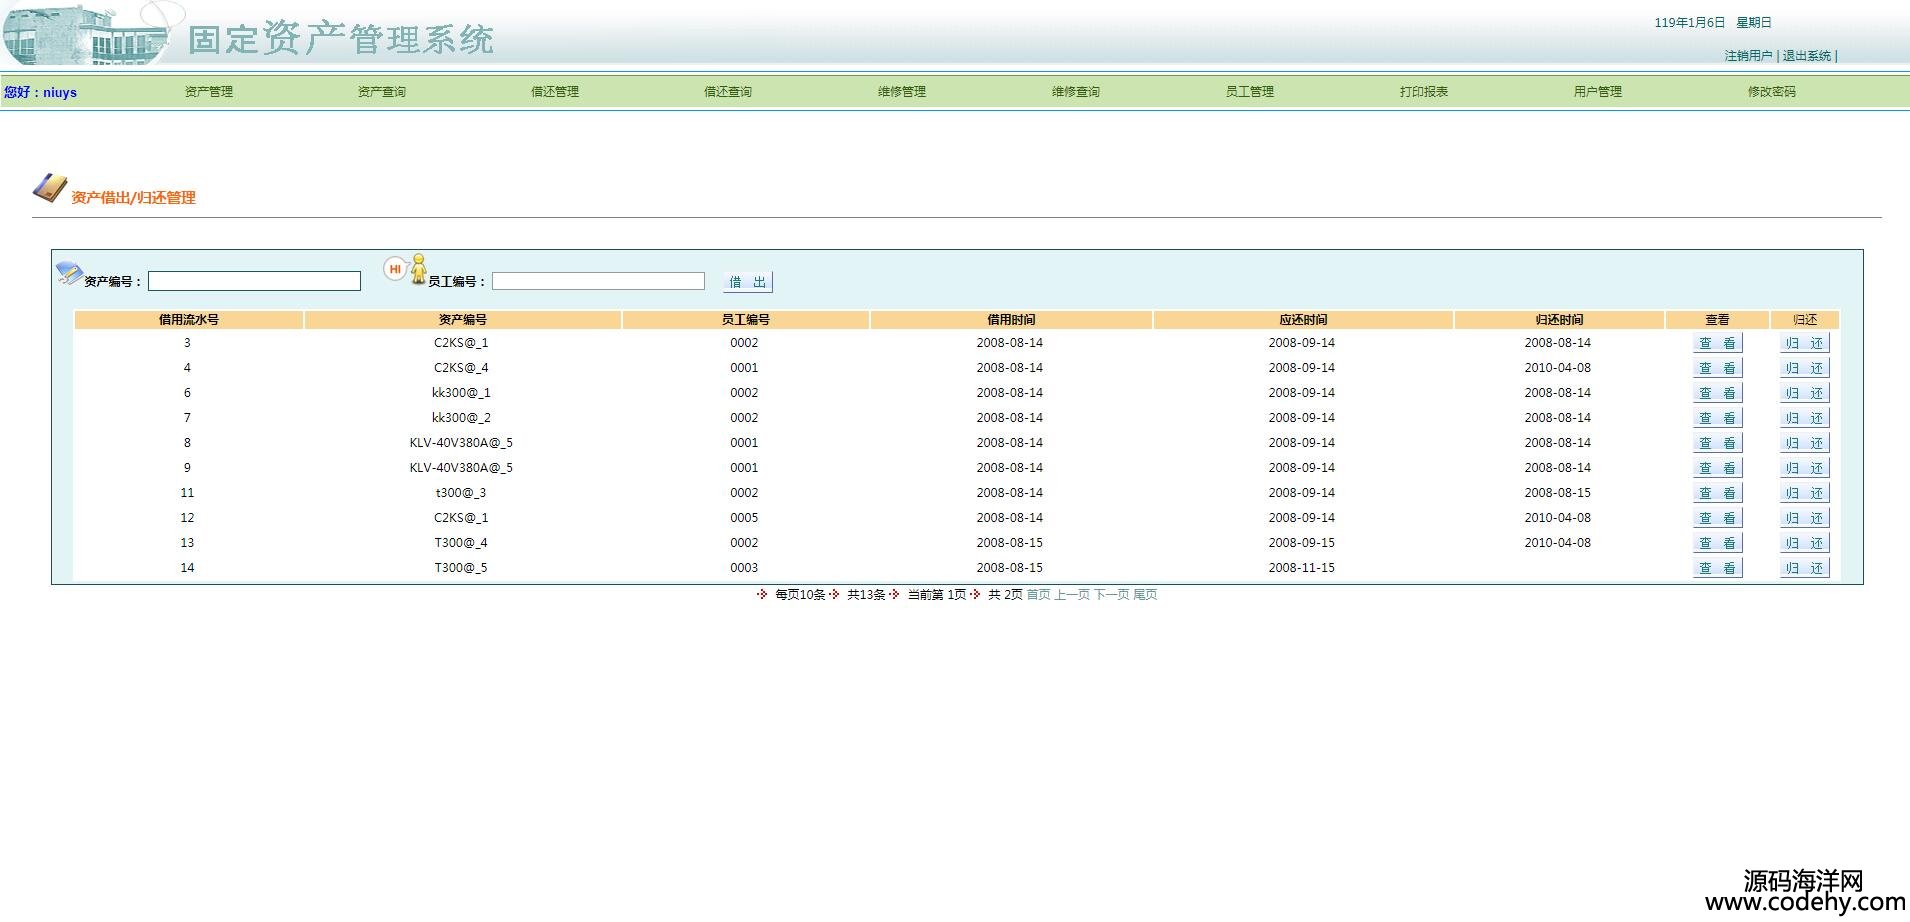
Task: Click the date text 119年1月6日
Action: pyautogui.click(x=1690, y=23)
